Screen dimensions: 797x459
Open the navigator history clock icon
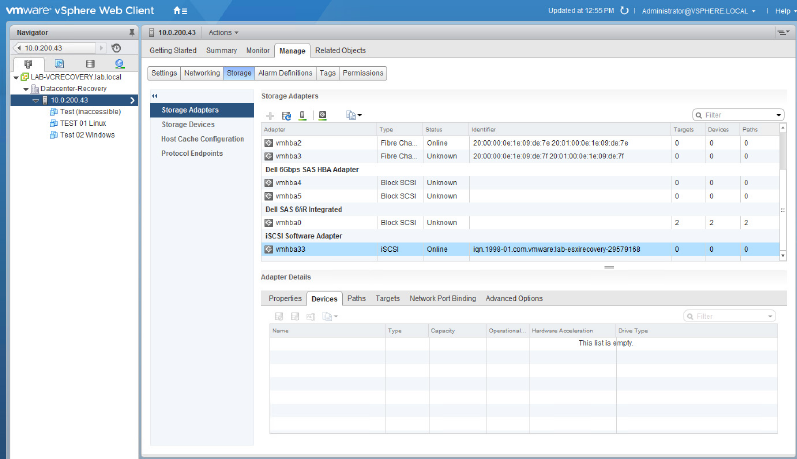click(x=116, y=47)
